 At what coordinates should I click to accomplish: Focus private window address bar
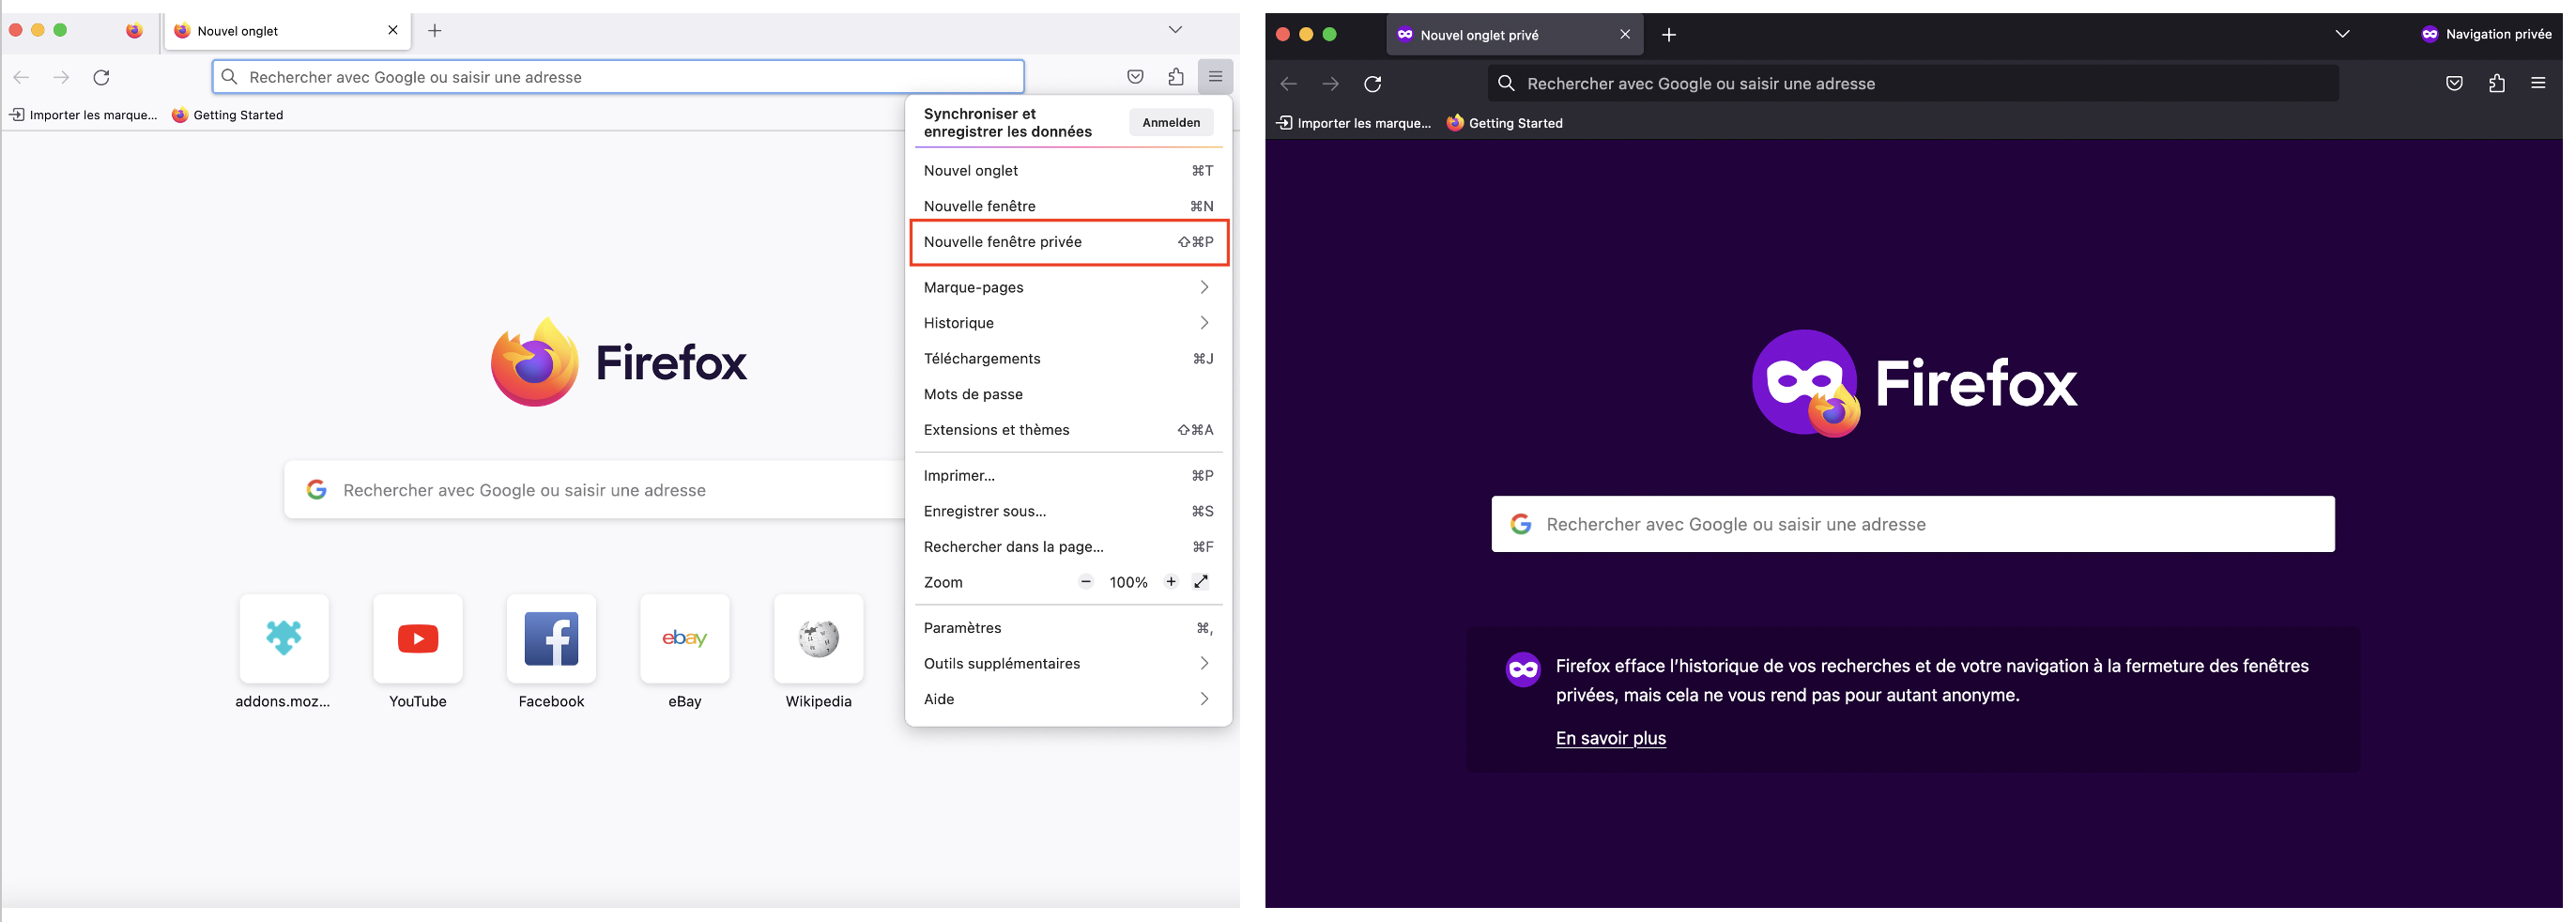(1913, 84)
